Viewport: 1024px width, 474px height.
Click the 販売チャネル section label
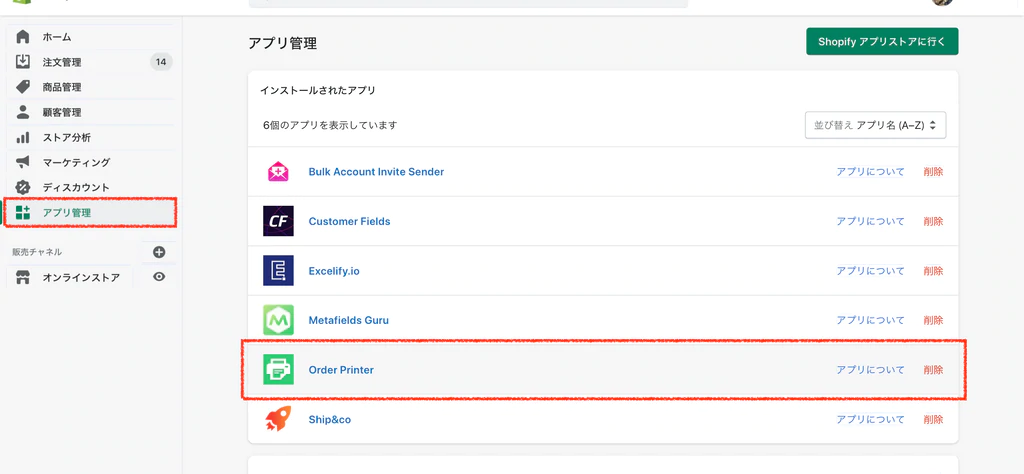37,252
